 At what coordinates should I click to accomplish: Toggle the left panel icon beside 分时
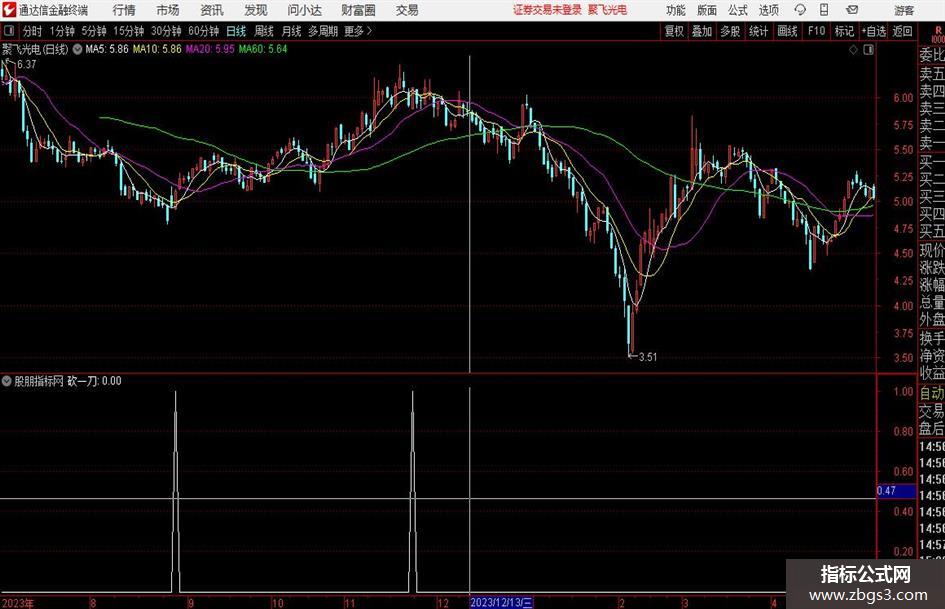click(x=9, y=31)
